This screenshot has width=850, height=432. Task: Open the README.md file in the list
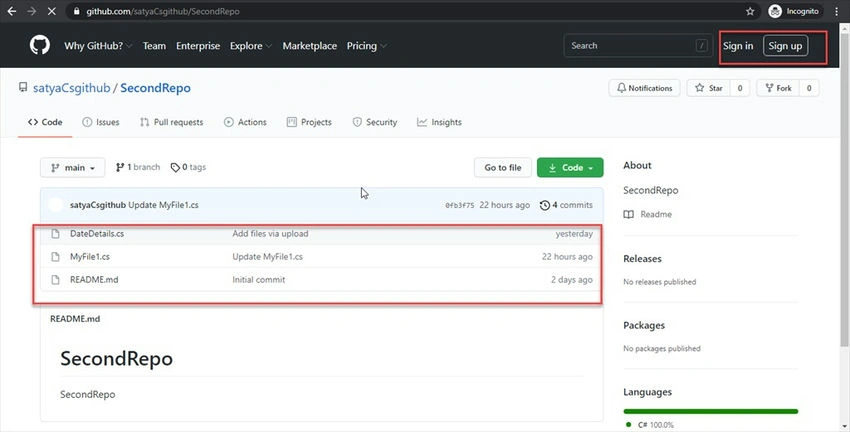click(x=94, y=280)
